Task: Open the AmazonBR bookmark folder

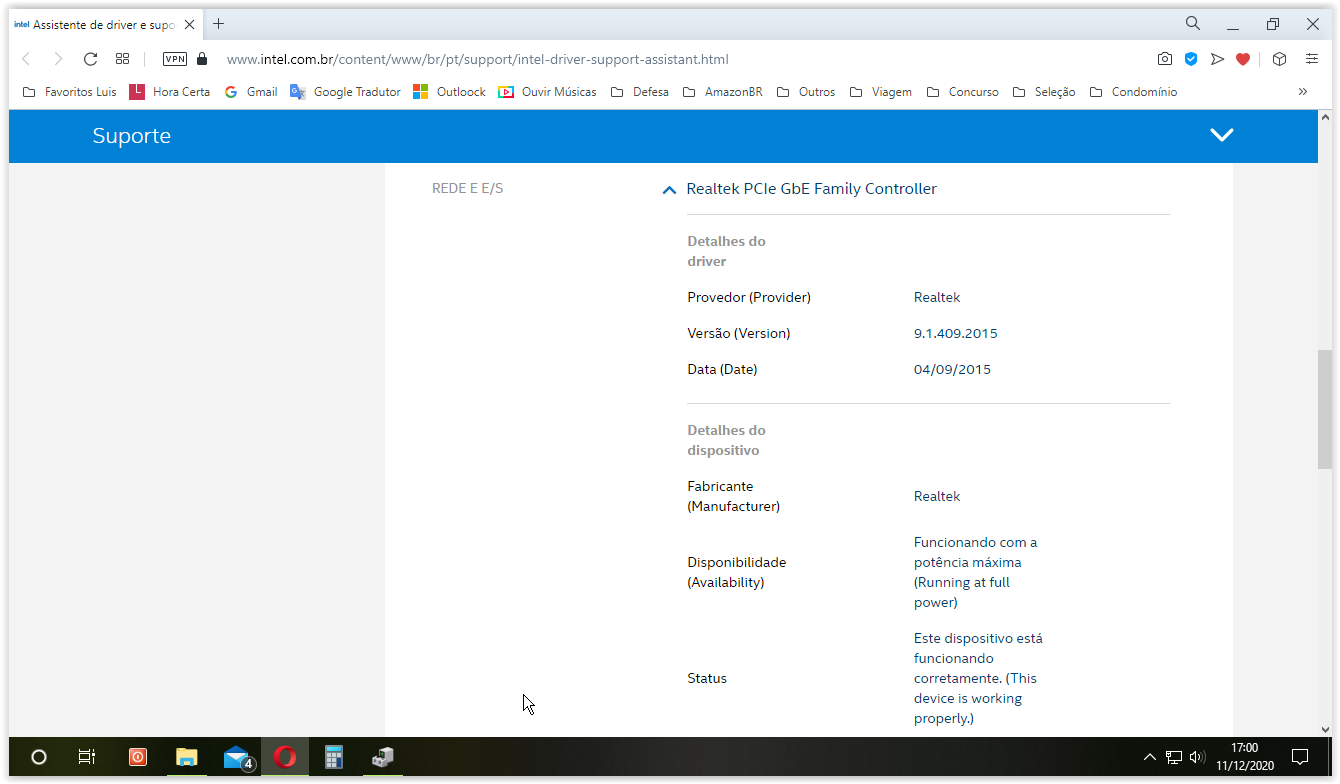Action: (722, 92)
